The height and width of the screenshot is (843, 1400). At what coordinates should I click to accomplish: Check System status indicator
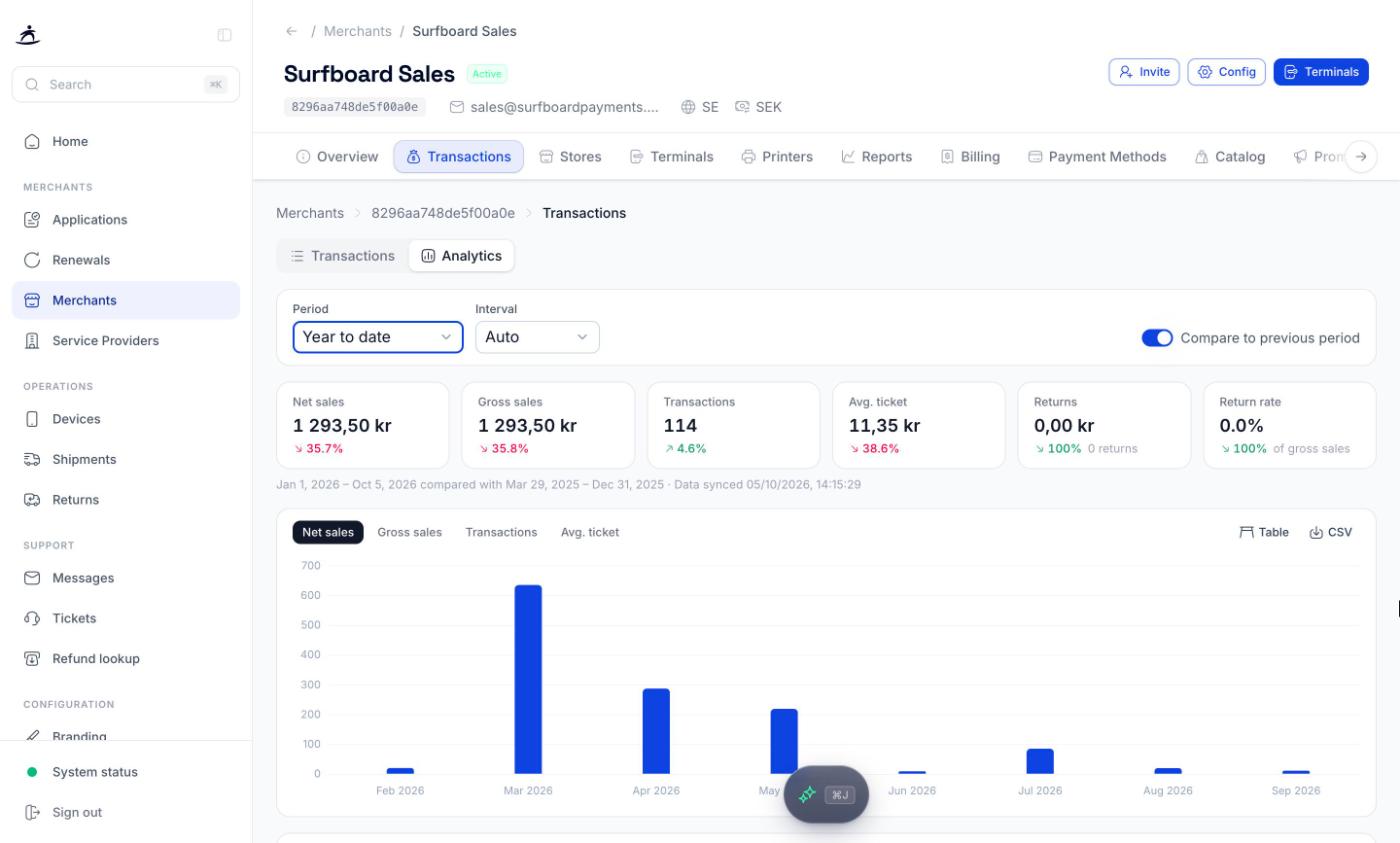pos(126,772)
